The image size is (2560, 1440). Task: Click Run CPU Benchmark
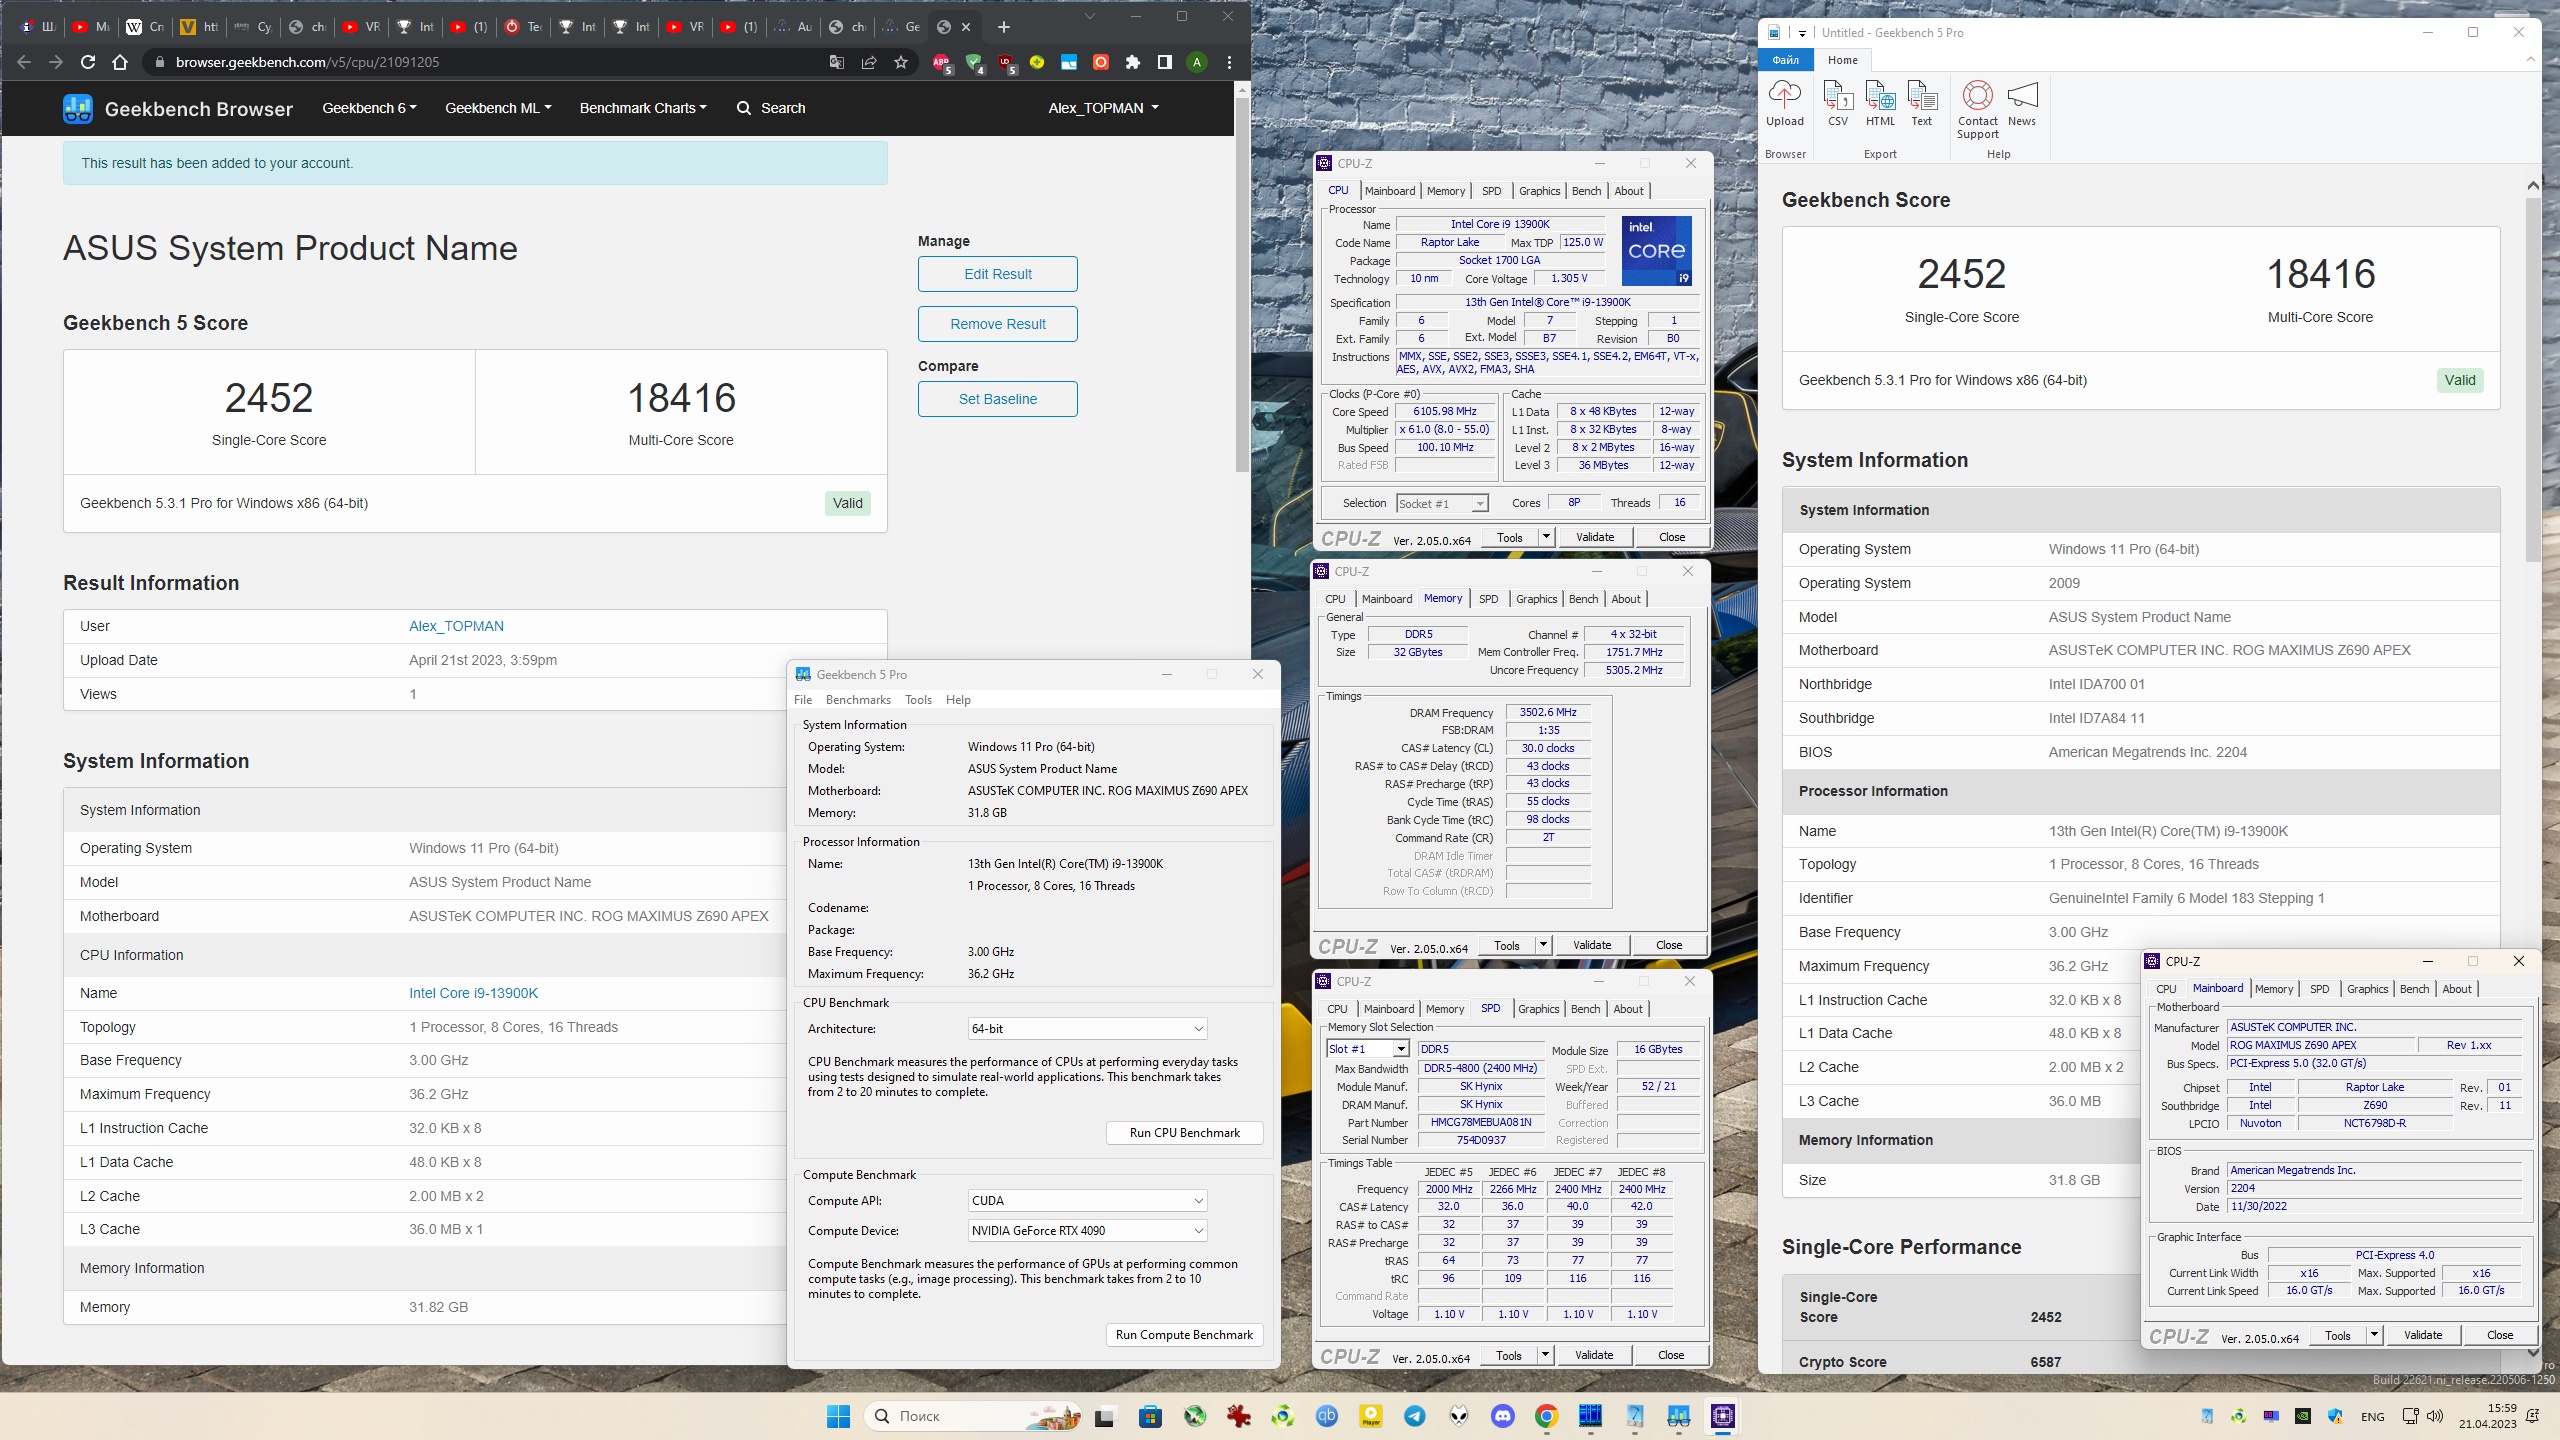[1185, 1133]
